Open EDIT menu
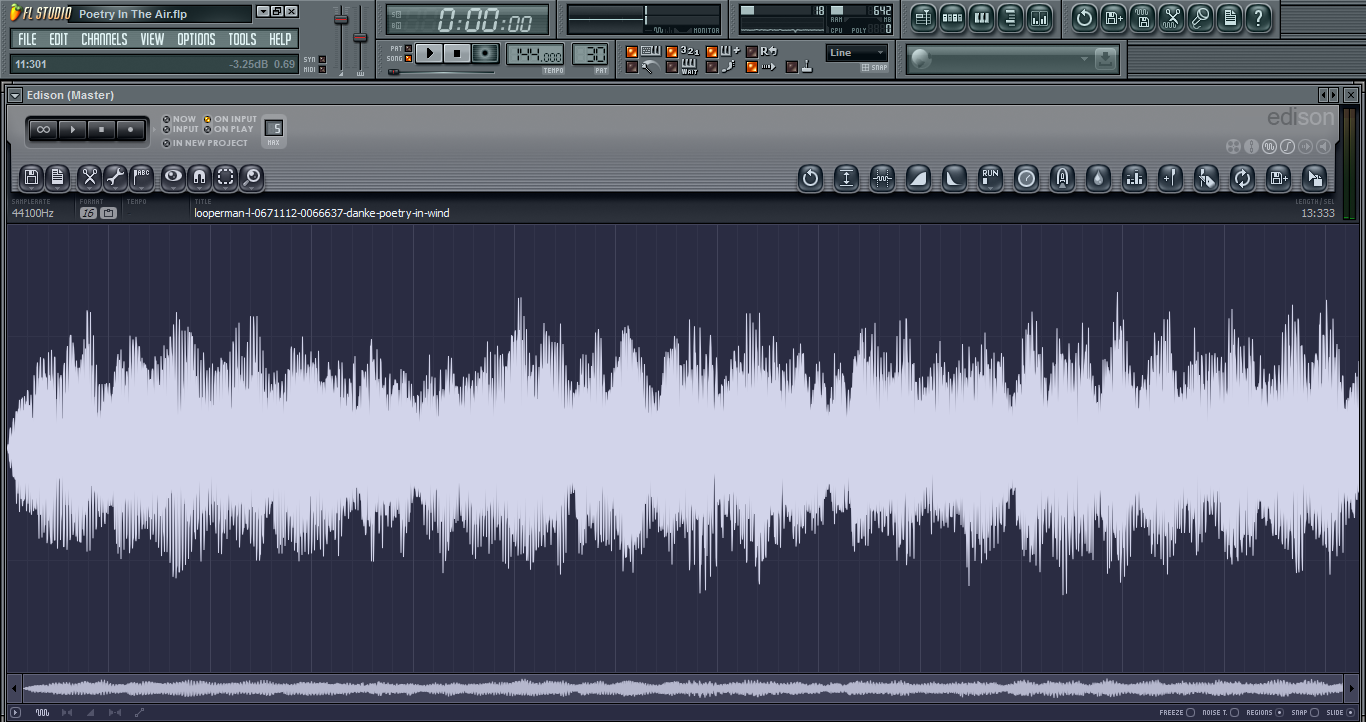The image size is (1366, 722). point(59,40)
